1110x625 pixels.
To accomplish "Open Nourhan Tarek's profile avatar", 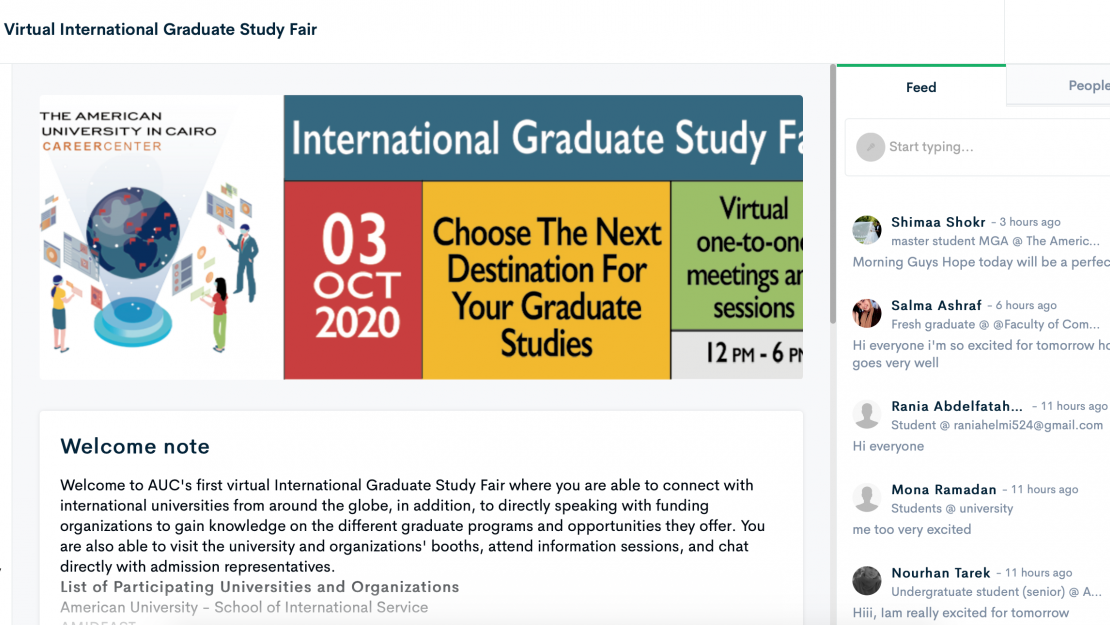I will 866,580.
